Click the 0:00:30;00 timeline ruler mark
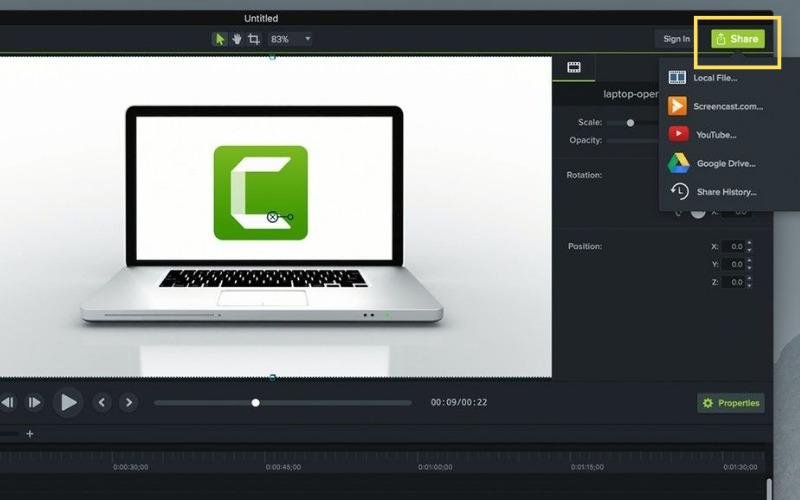800x500 pixels. pos(131,467)
